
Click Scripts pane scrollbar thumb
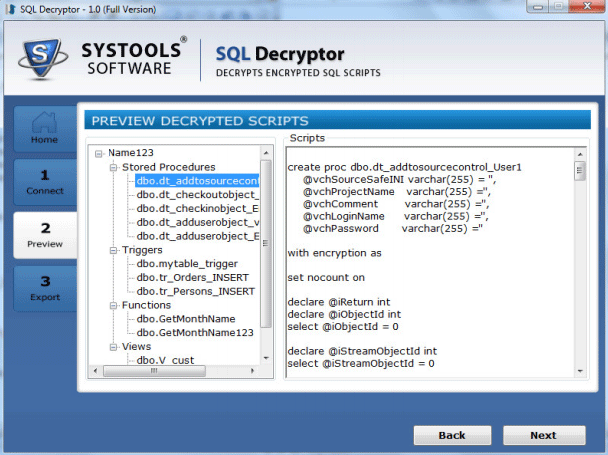pyautogui.click(x=580, y=171)
